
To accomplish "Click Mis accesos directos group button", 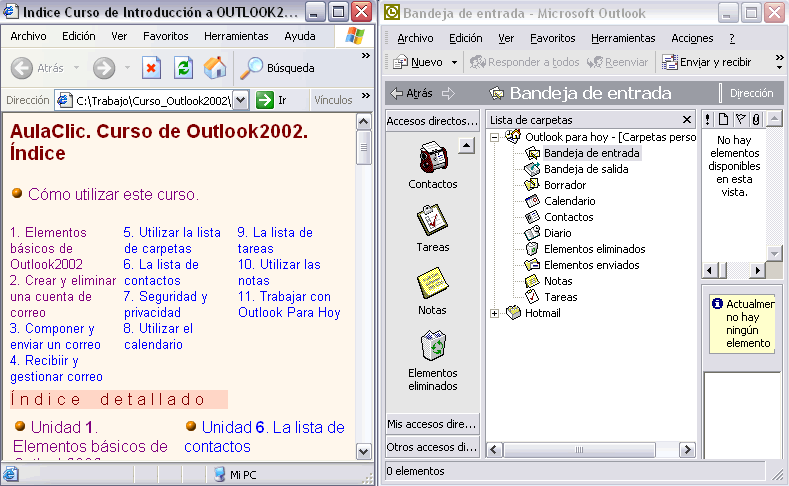I will point(432,424).
